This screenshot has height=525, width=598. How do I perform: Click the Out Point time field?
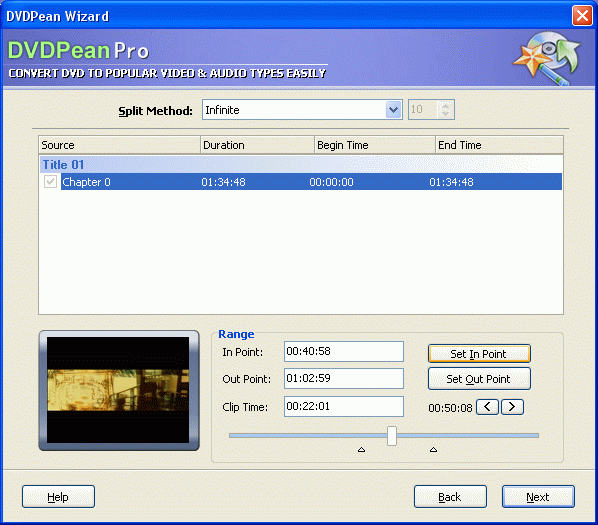[x=344, y=379]
